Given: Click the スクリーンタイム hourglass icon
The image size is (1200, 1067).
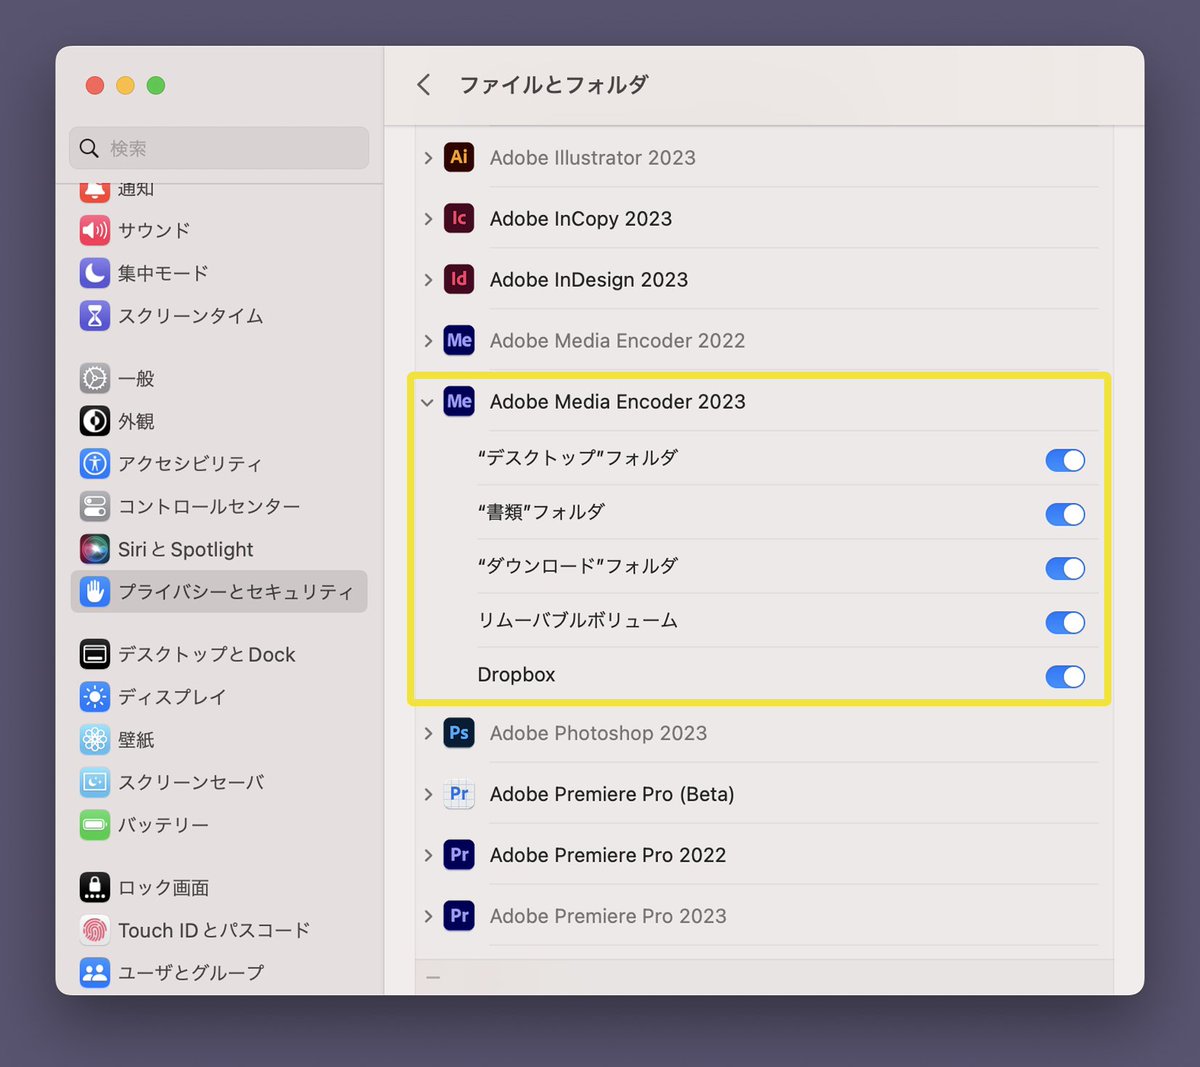Looking at the screenshot, I should pyautogui.click(x=95, y=316).
